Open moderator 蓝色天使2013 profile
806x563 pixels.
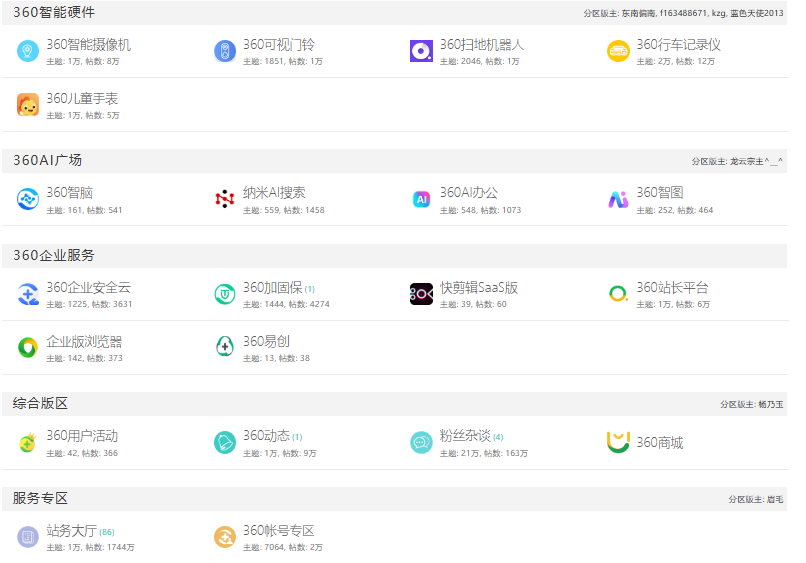757,13
